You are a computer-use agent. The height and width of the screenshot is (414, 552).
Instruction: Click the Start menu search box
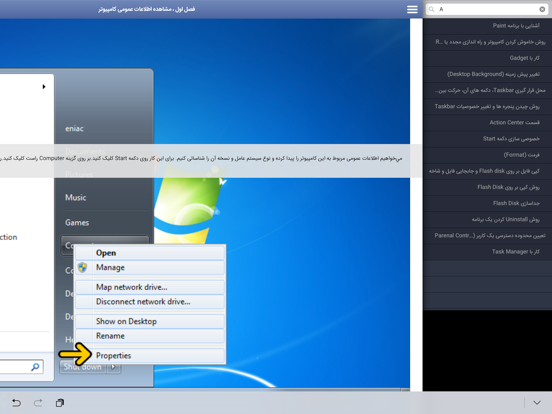tap(21, 367)
